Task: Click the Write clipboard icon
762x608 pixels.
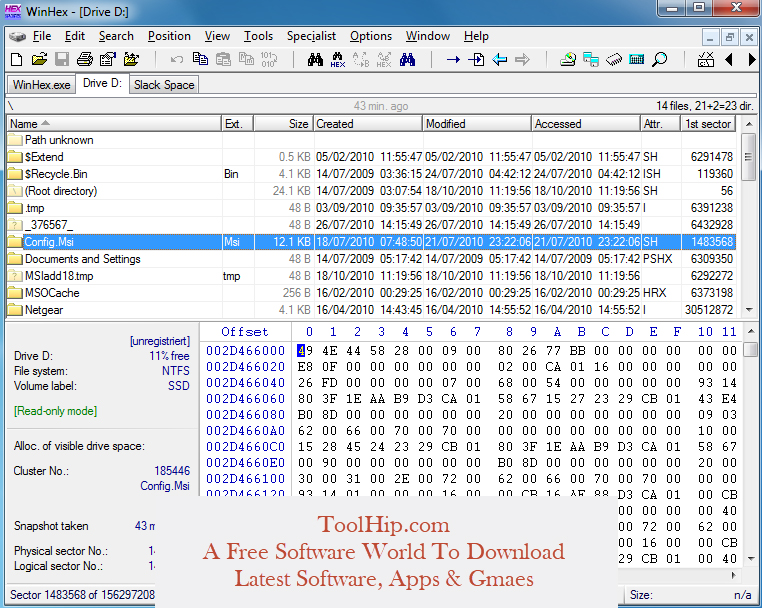Action: click(246, 60)
